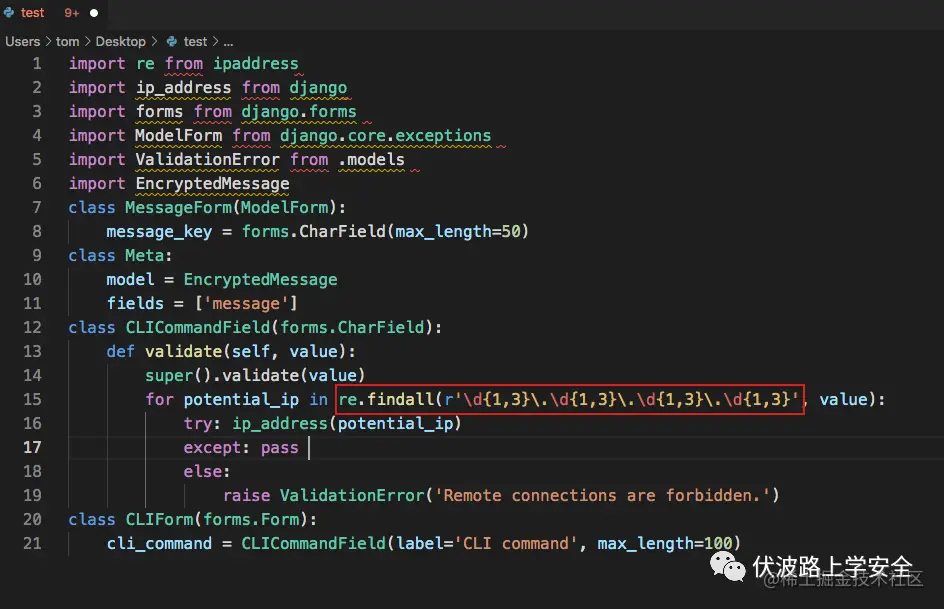Click 'MessageForm' class name on line 7
Viewport: 944px width, 609px height.
pos(178,208)
